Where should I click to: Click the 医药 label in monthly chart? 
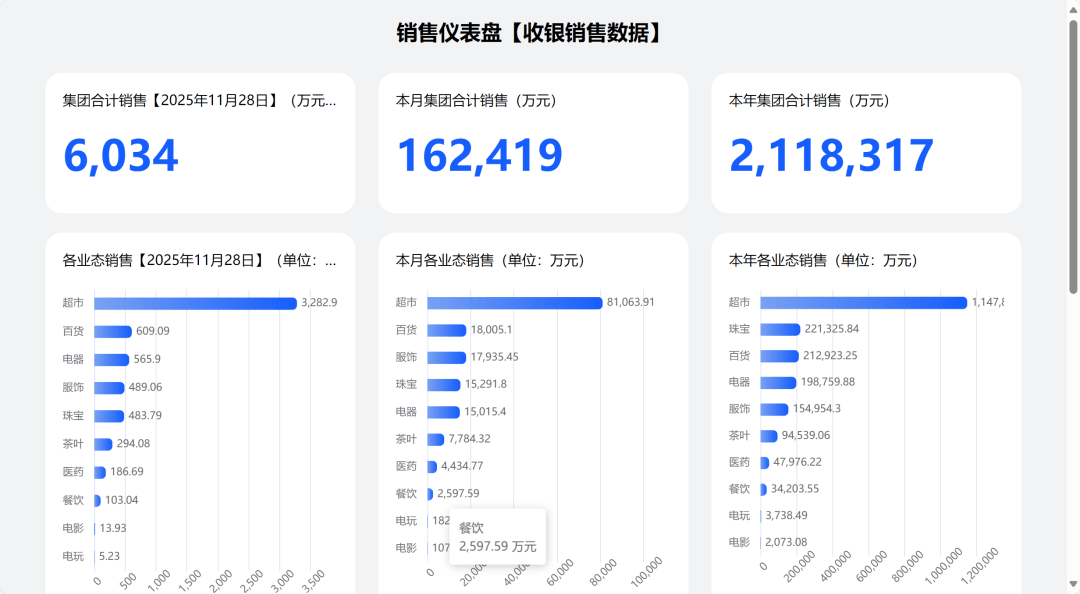point(406,466)
